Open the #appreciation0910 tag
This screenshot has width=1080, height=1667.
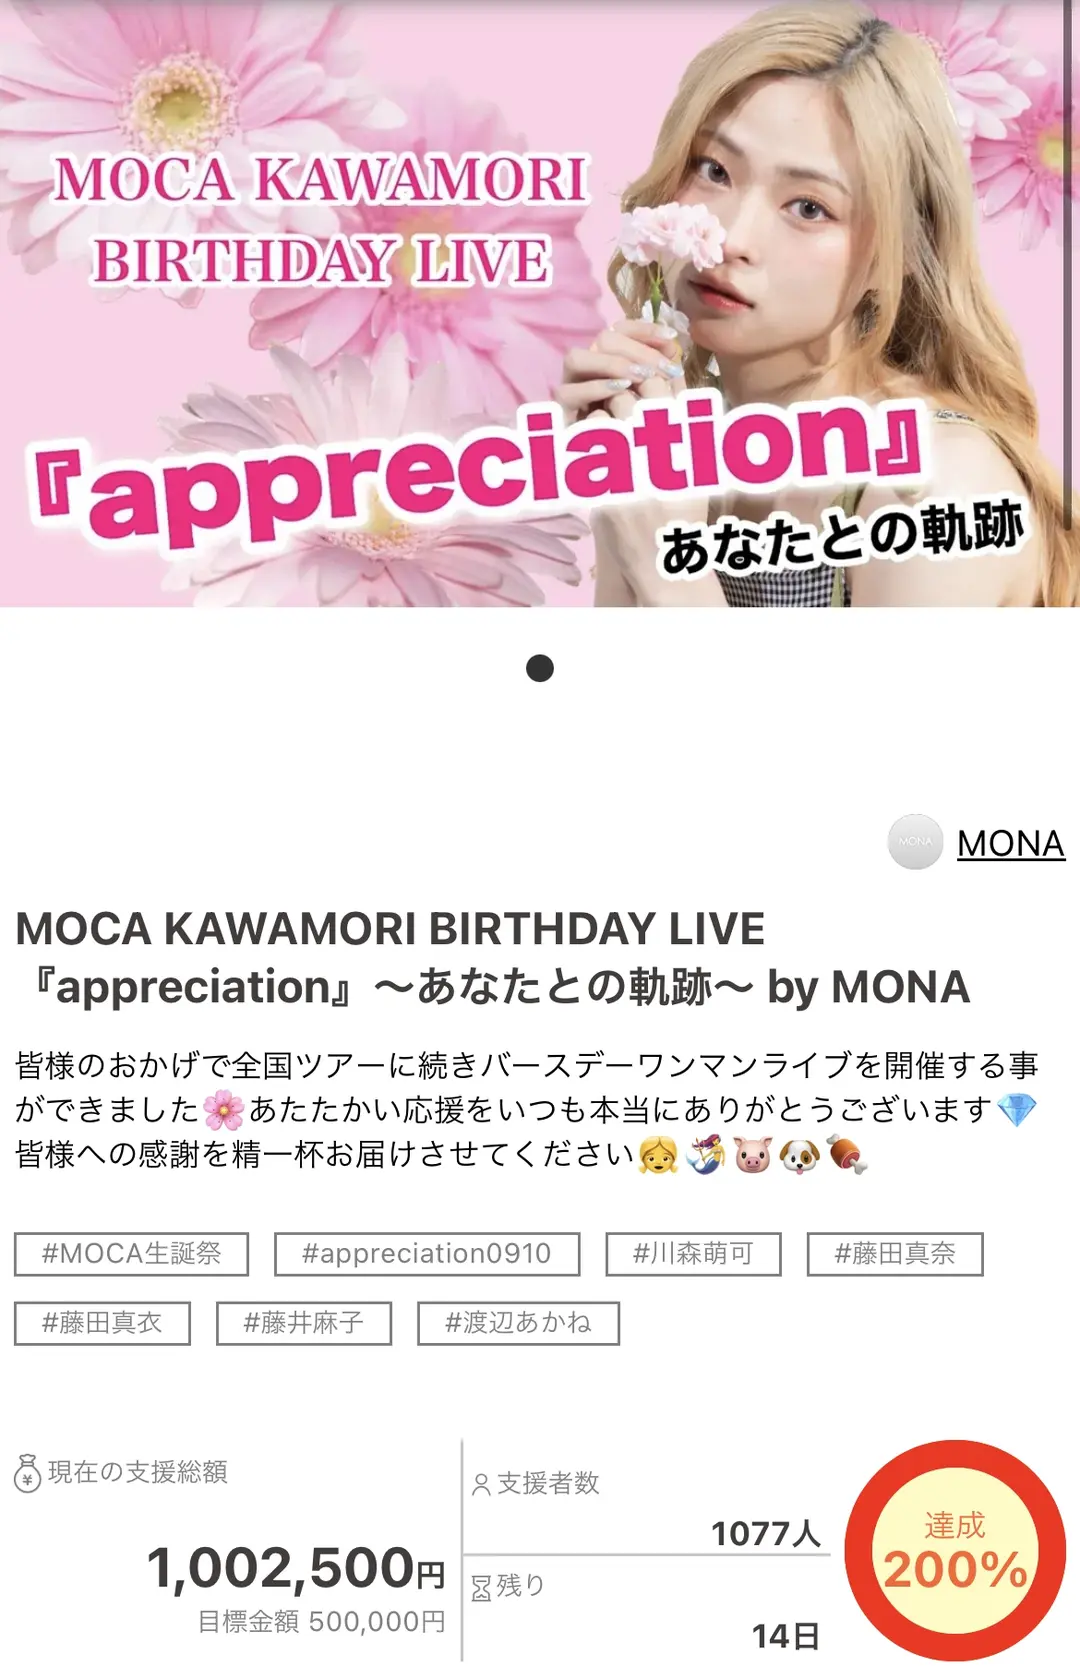427,1254
